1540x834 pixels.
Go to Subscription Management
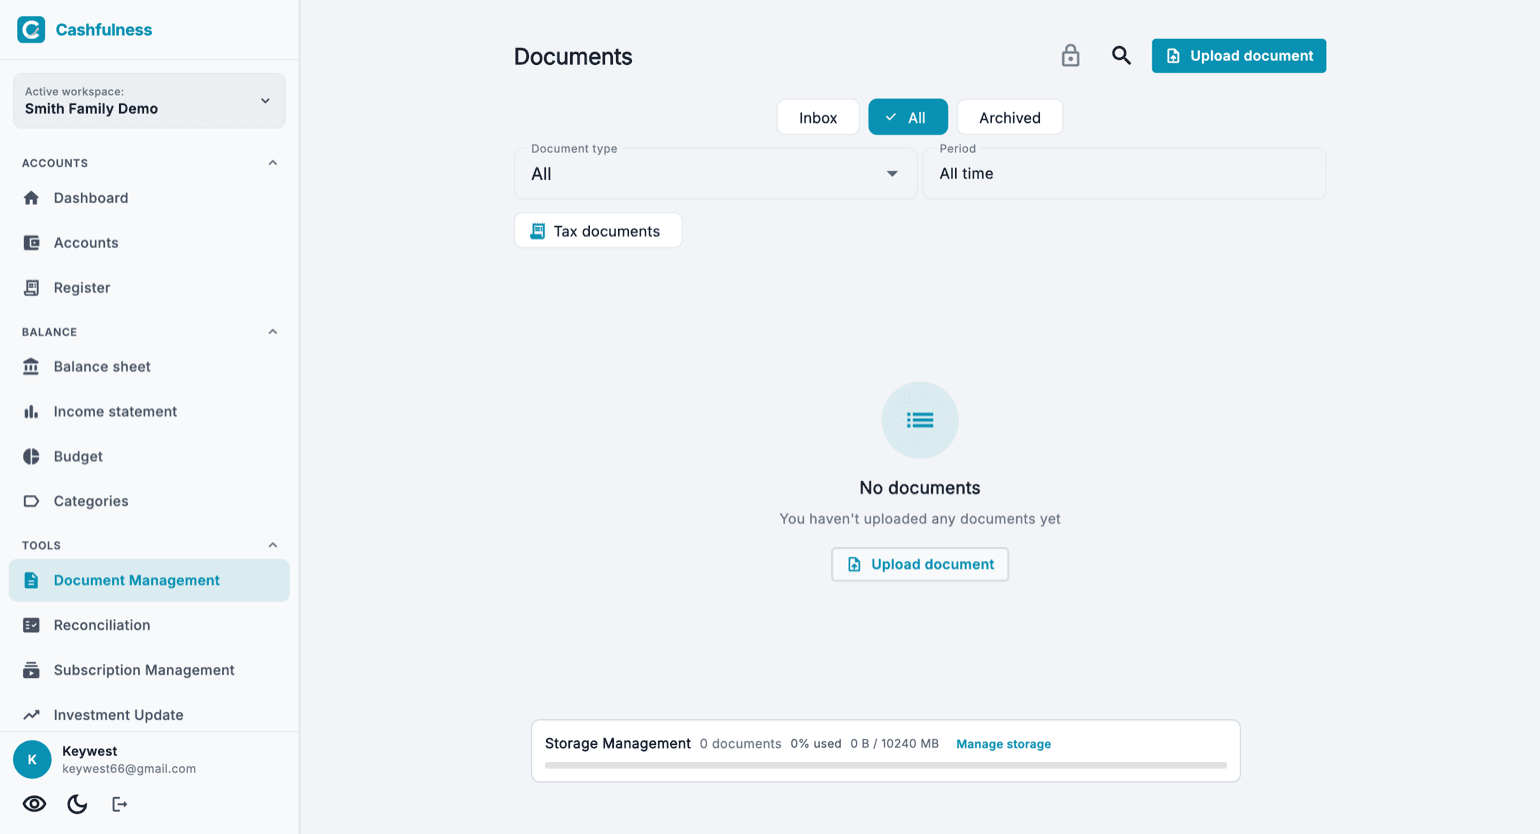coord(149,670)
